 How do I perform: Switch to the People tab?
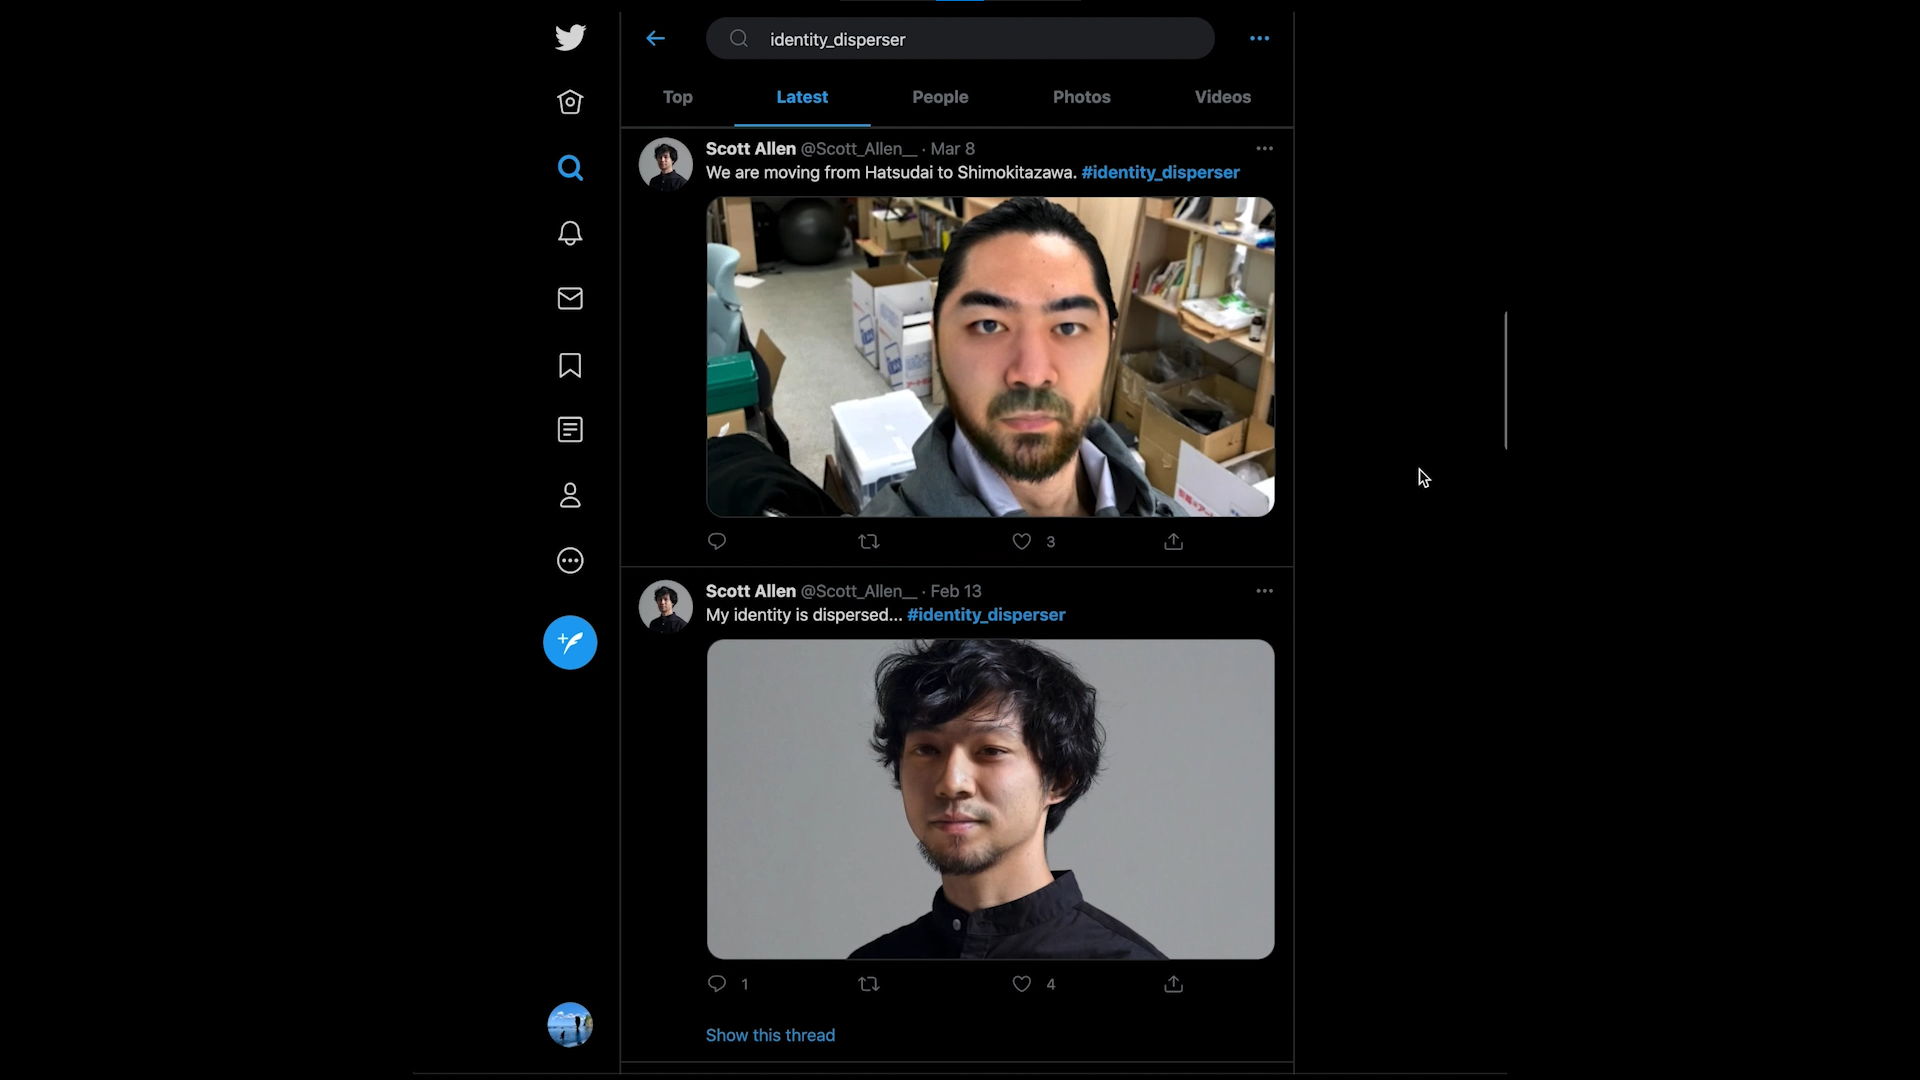939,97
